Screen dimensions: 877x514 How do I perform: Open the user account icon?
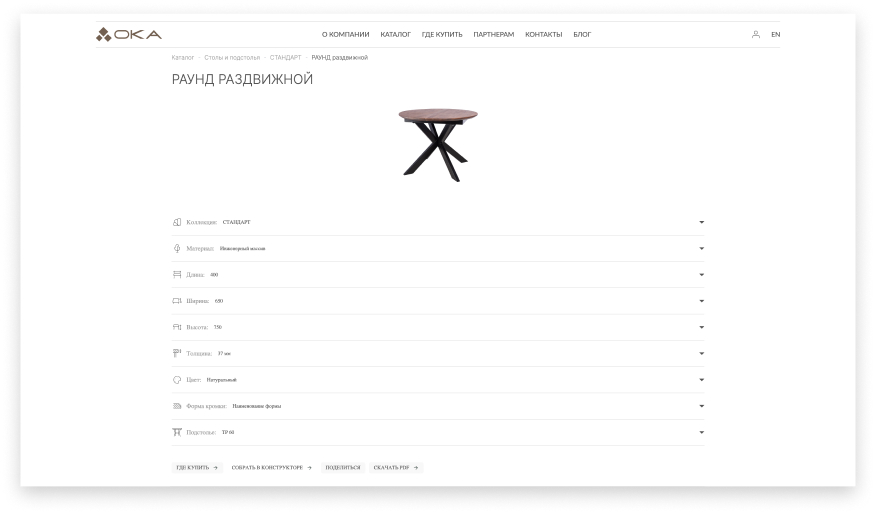(x=756, y=35)
